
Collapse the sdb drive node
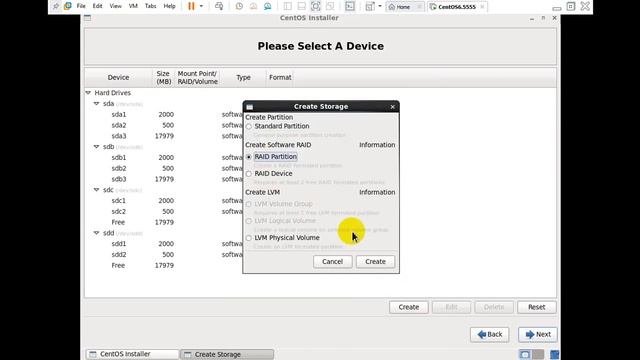click(x=97, y=147)
